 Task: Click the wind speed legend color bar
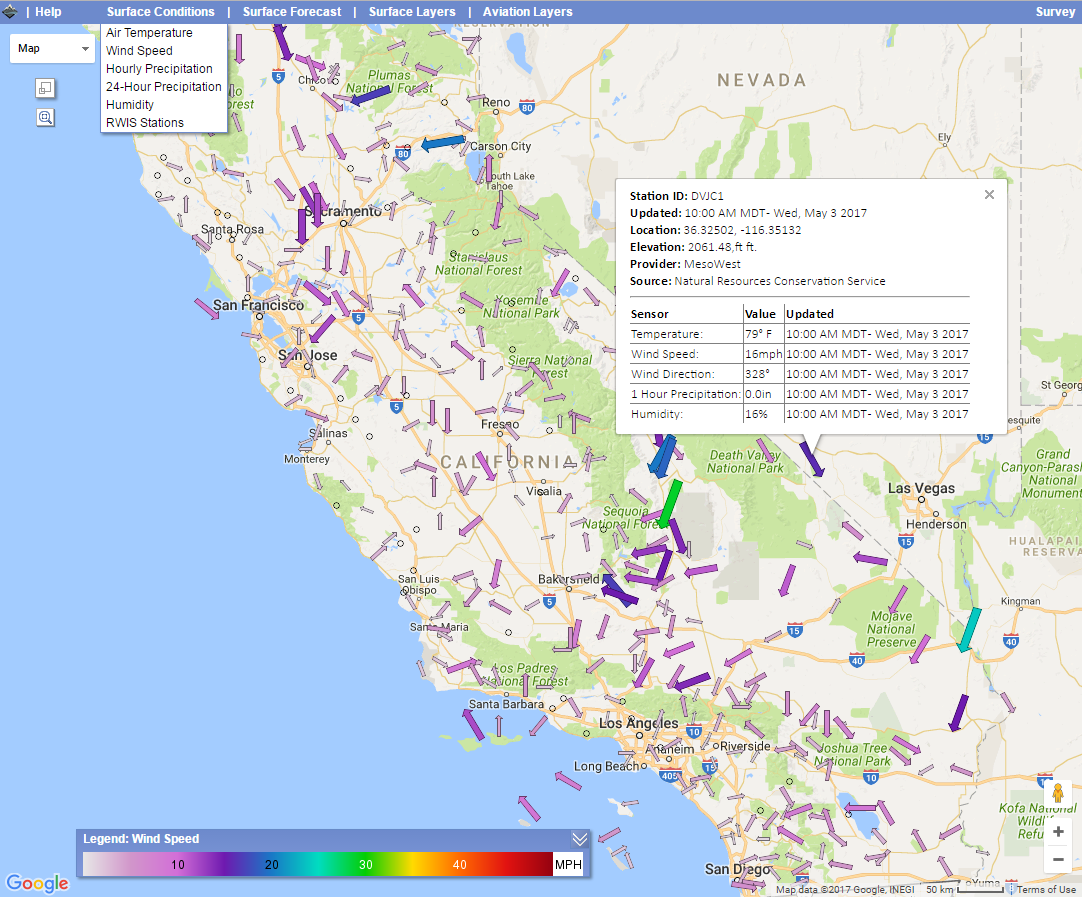point(318,864)
